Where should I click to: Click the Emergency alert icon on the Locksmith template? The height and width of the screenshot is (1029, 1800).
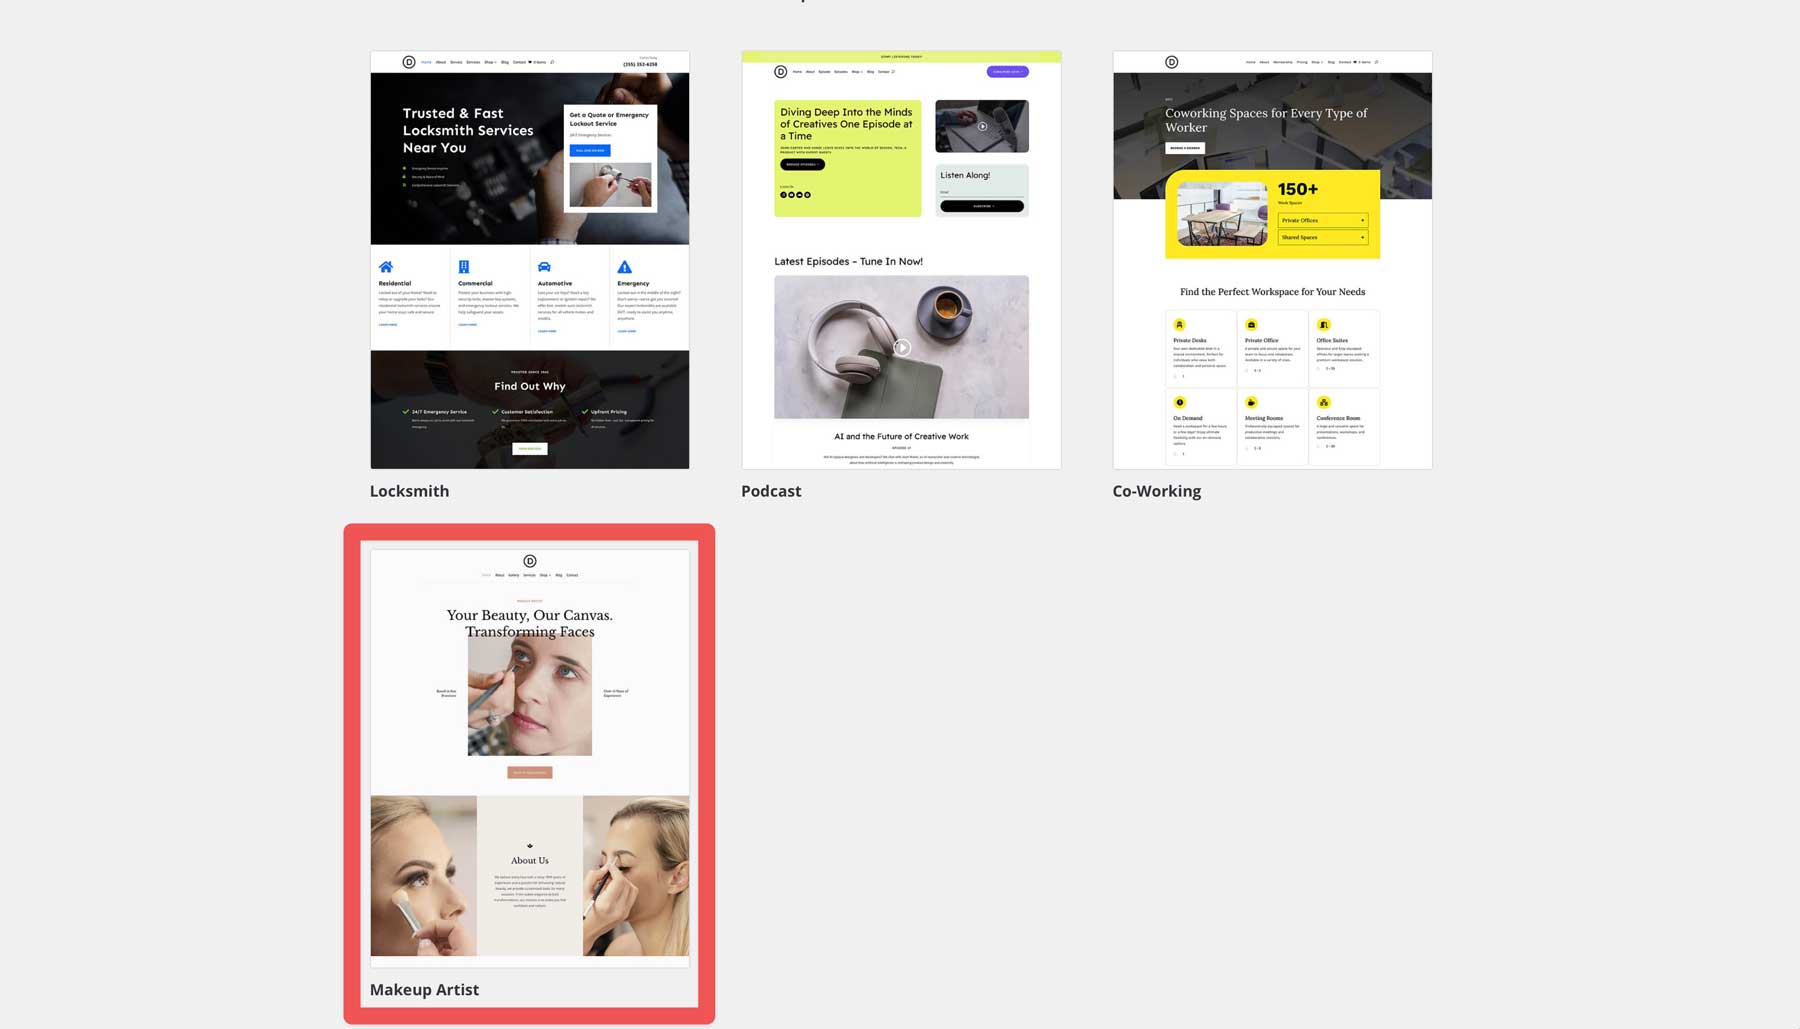624,267
